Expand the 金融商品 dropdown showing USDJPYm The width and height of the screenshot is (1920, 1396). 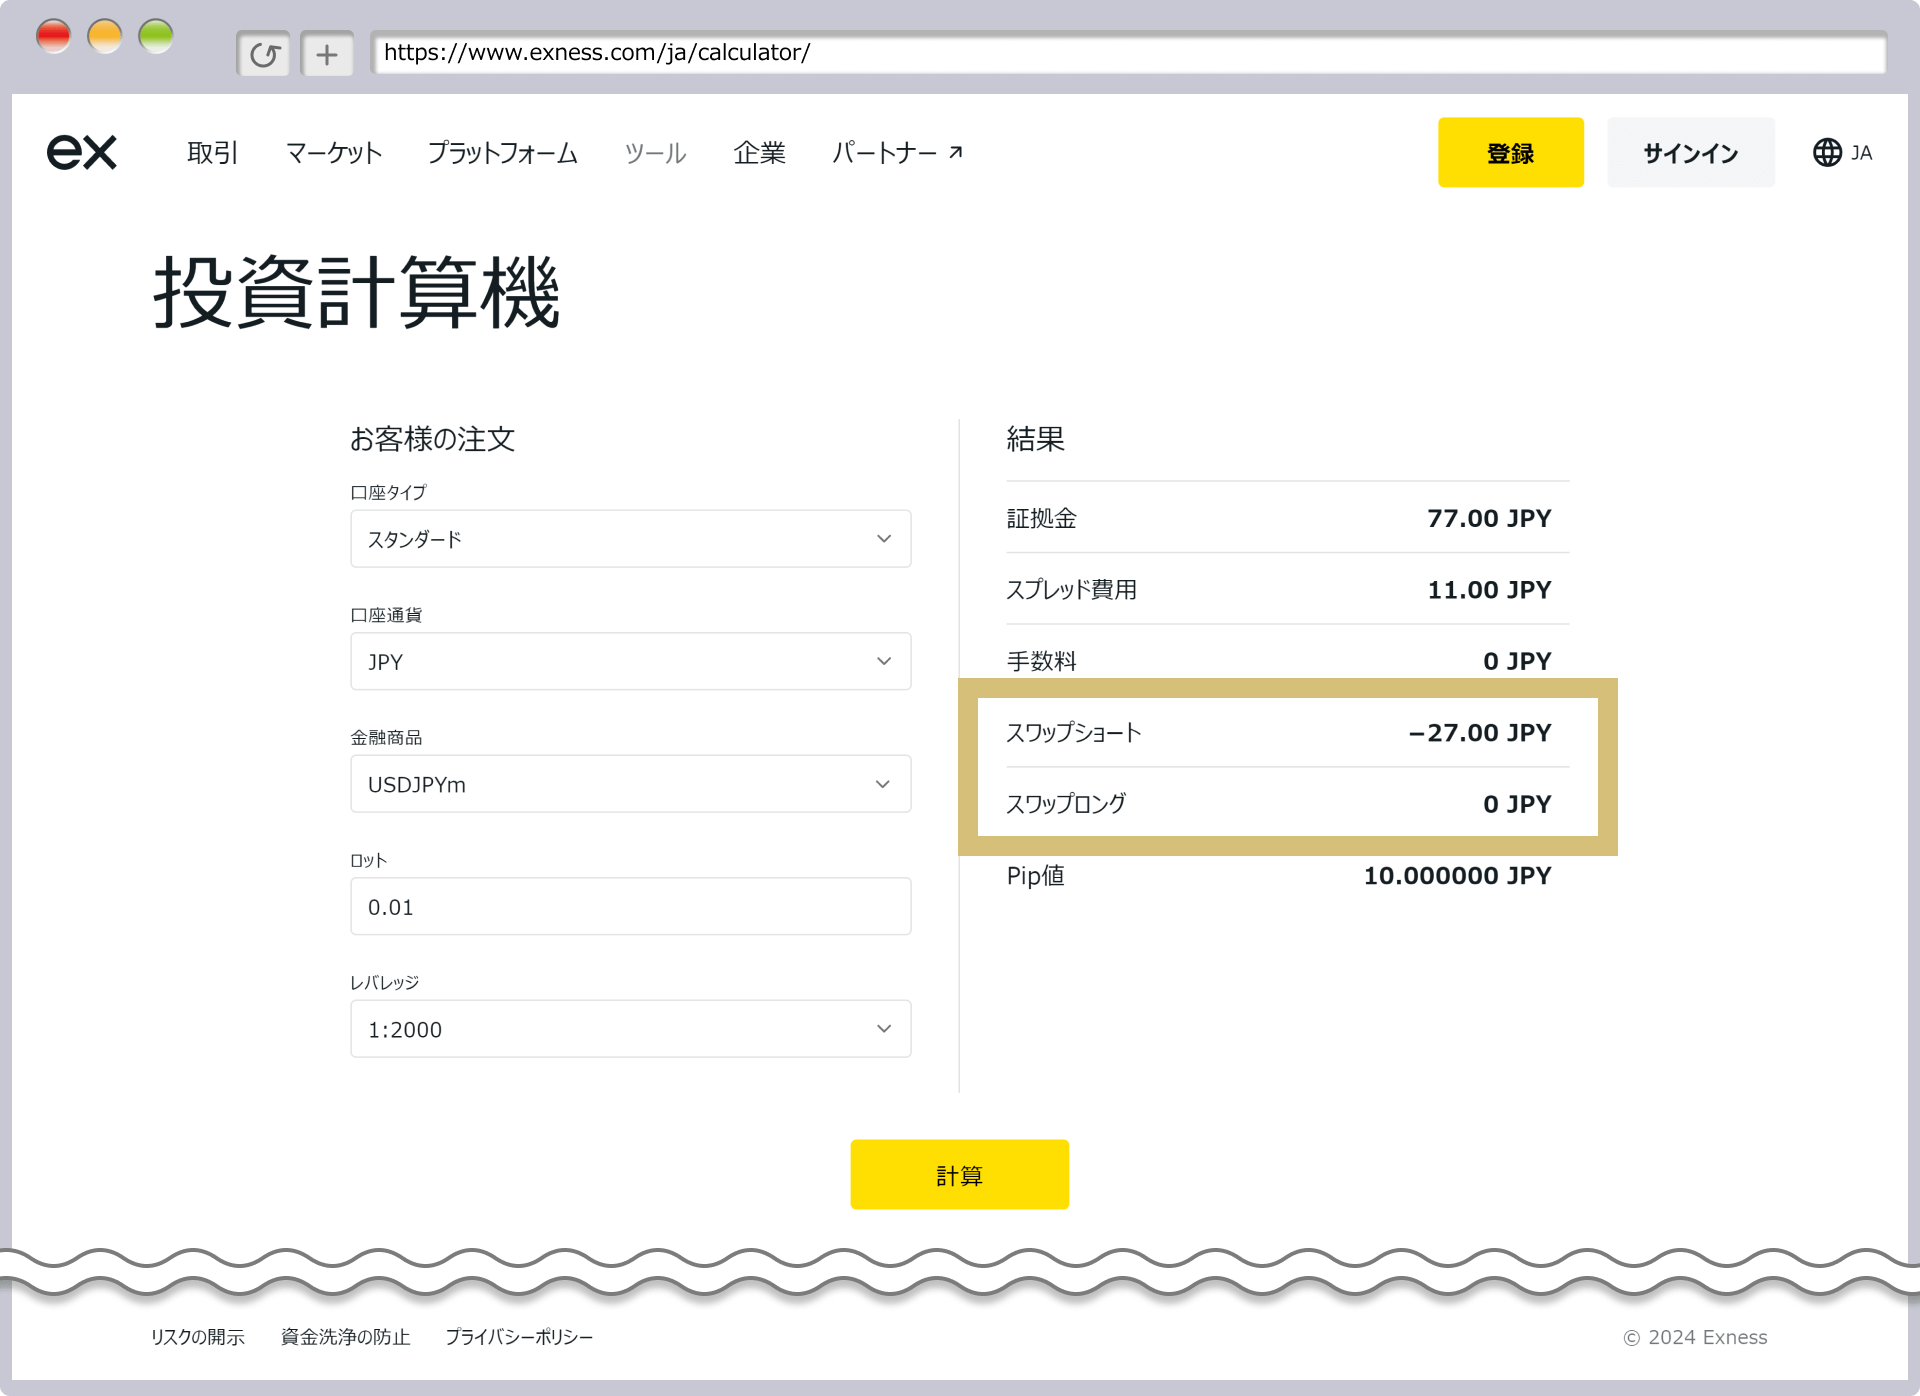[630, 784]
